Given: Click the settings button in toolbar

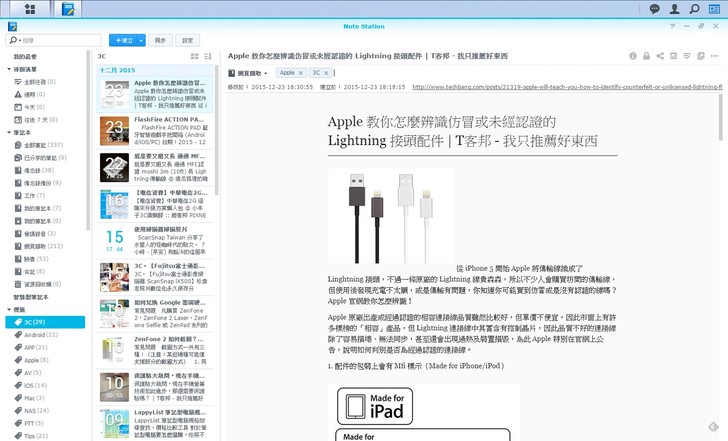Looking at the screenshot, I should 188,40.
